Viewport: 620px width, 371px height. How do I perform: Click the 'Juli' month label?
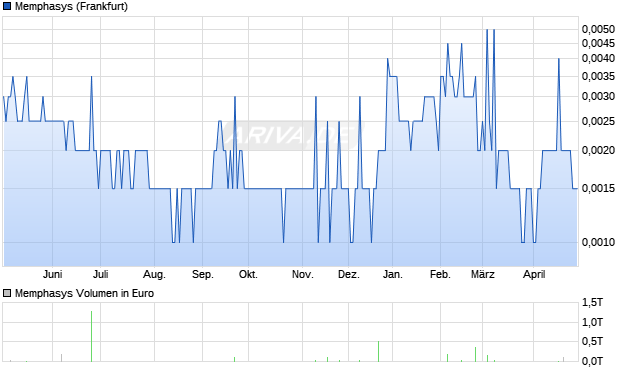pyautogui.click(x=100, y=274)
